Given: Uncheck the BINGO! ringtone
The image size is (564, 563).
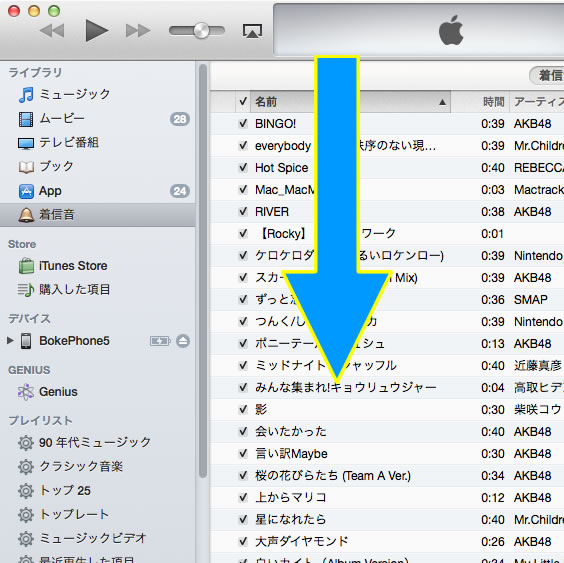Looking at the screenshot, I should [243, 124].
